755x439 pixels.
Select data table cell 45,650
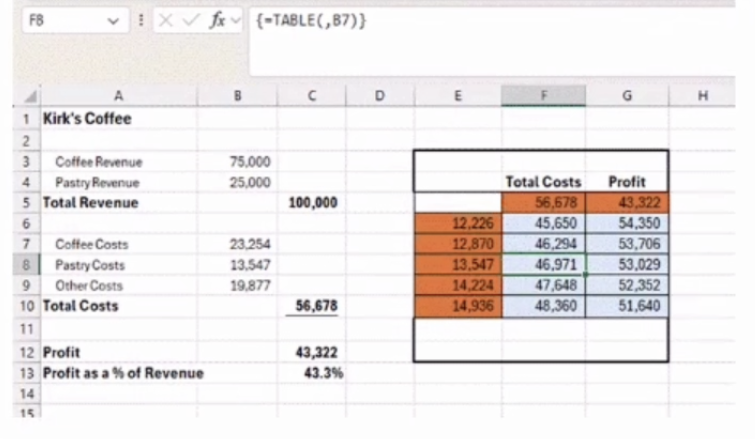[x=544, y=223]
